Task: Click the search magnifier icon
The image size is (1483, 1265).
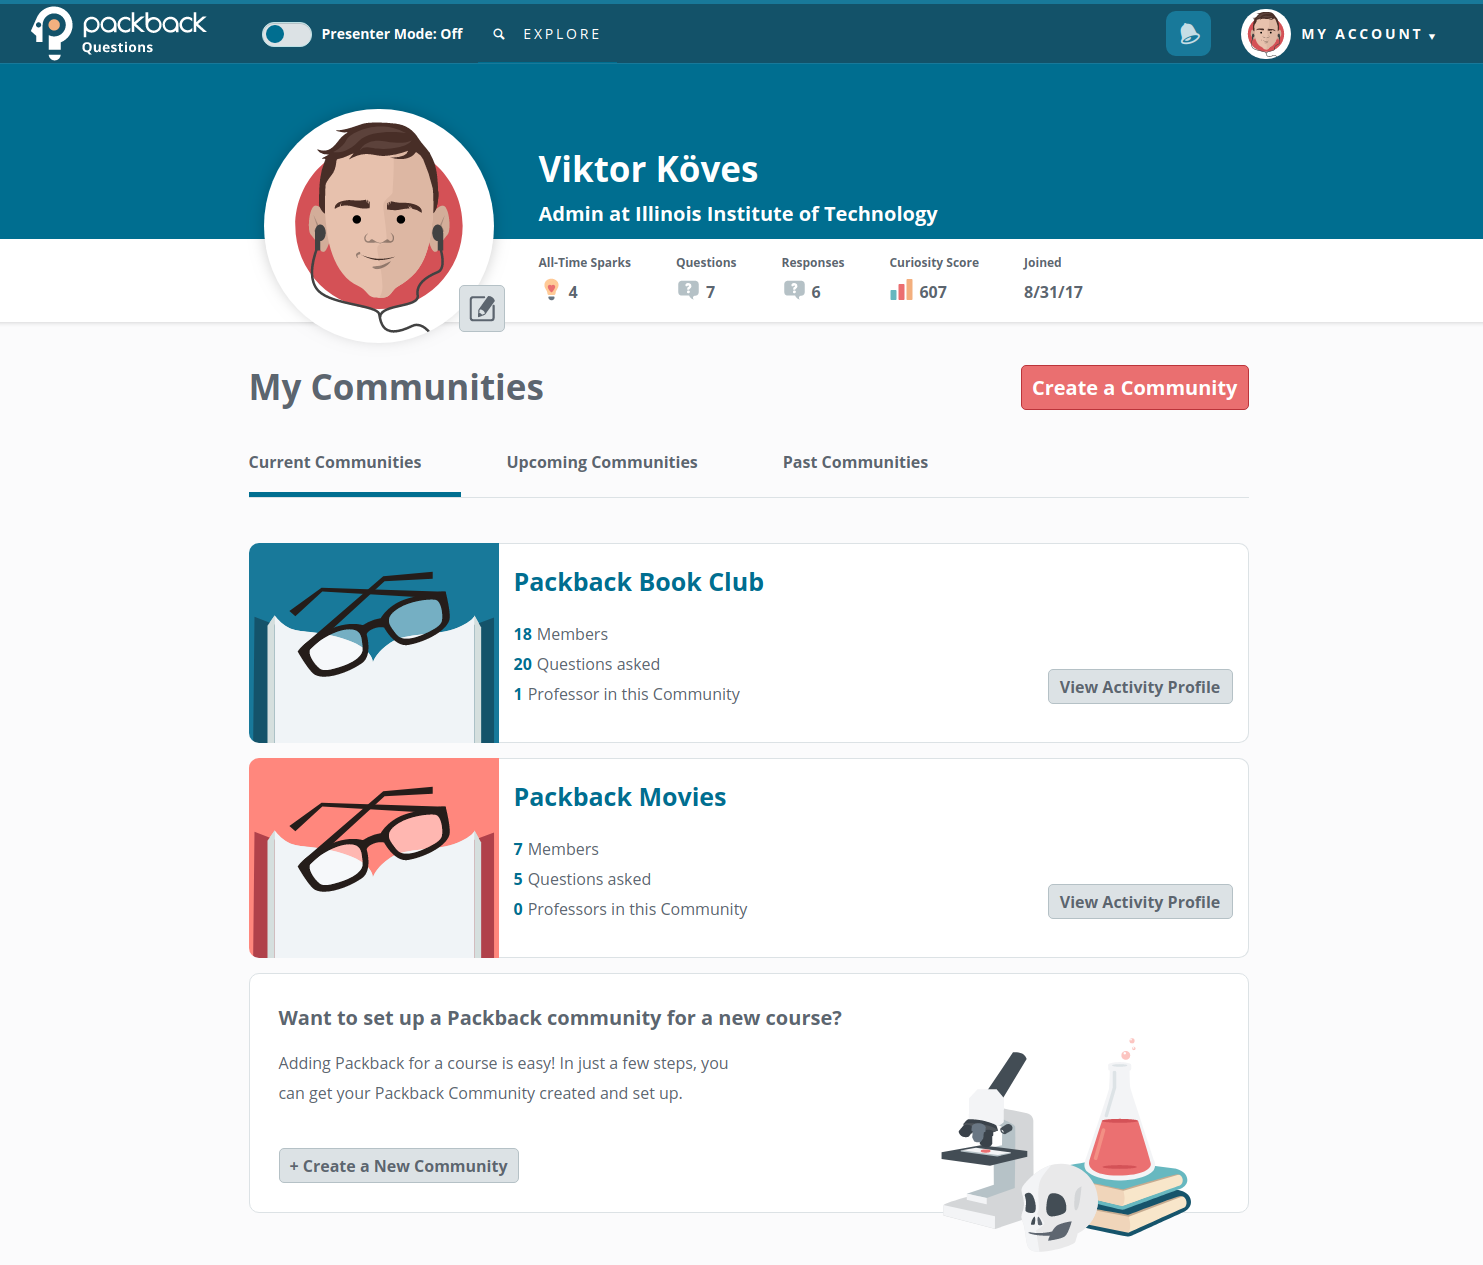Action: coord(499,34)
